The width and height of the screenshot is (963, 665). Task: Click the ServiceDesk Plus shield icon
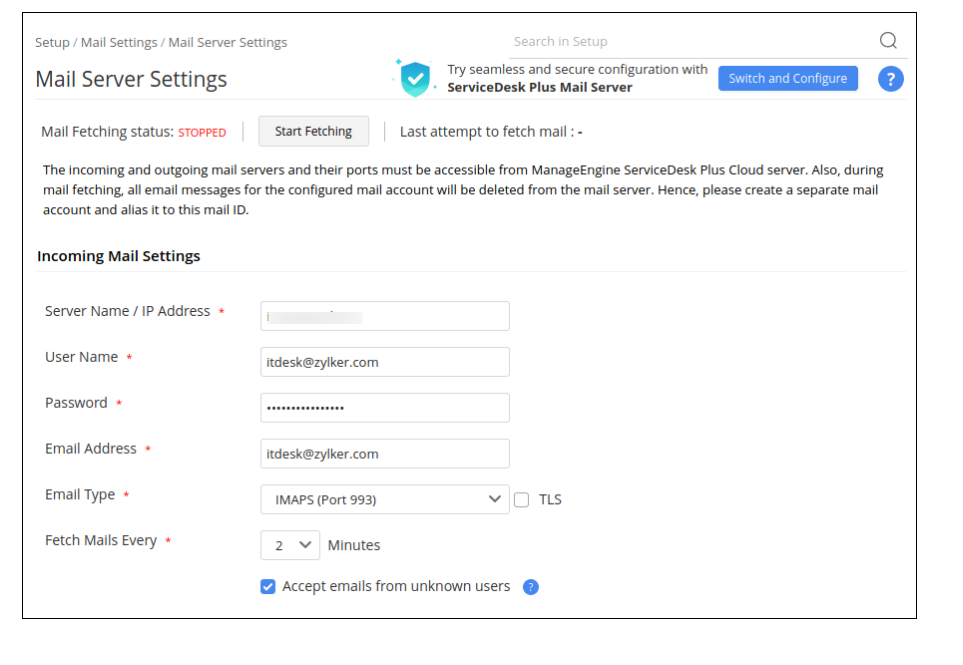415,79
